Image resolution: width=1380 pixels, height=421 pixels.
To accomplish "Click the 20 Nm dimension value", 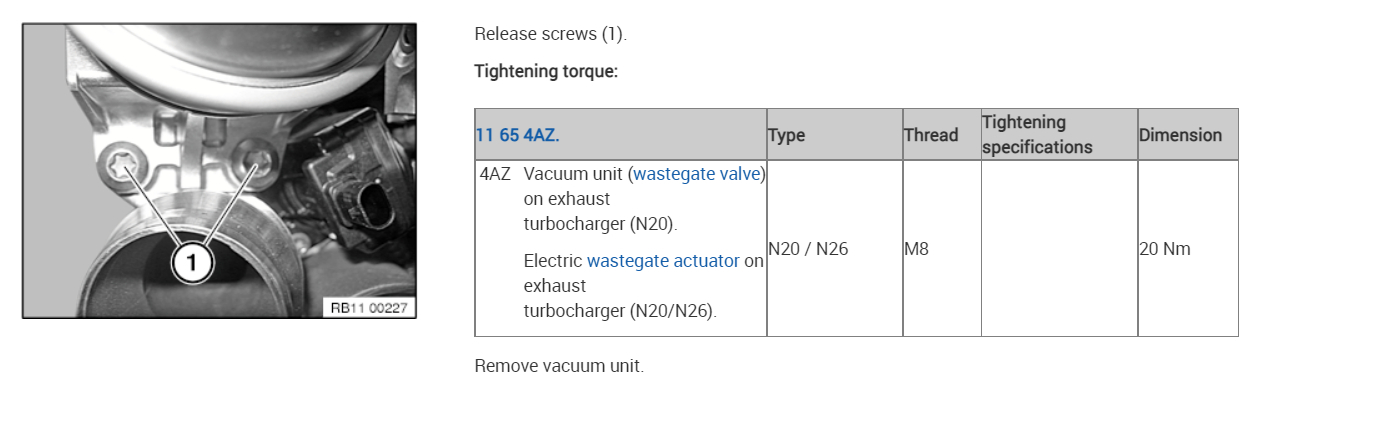I will [1165, 249].
